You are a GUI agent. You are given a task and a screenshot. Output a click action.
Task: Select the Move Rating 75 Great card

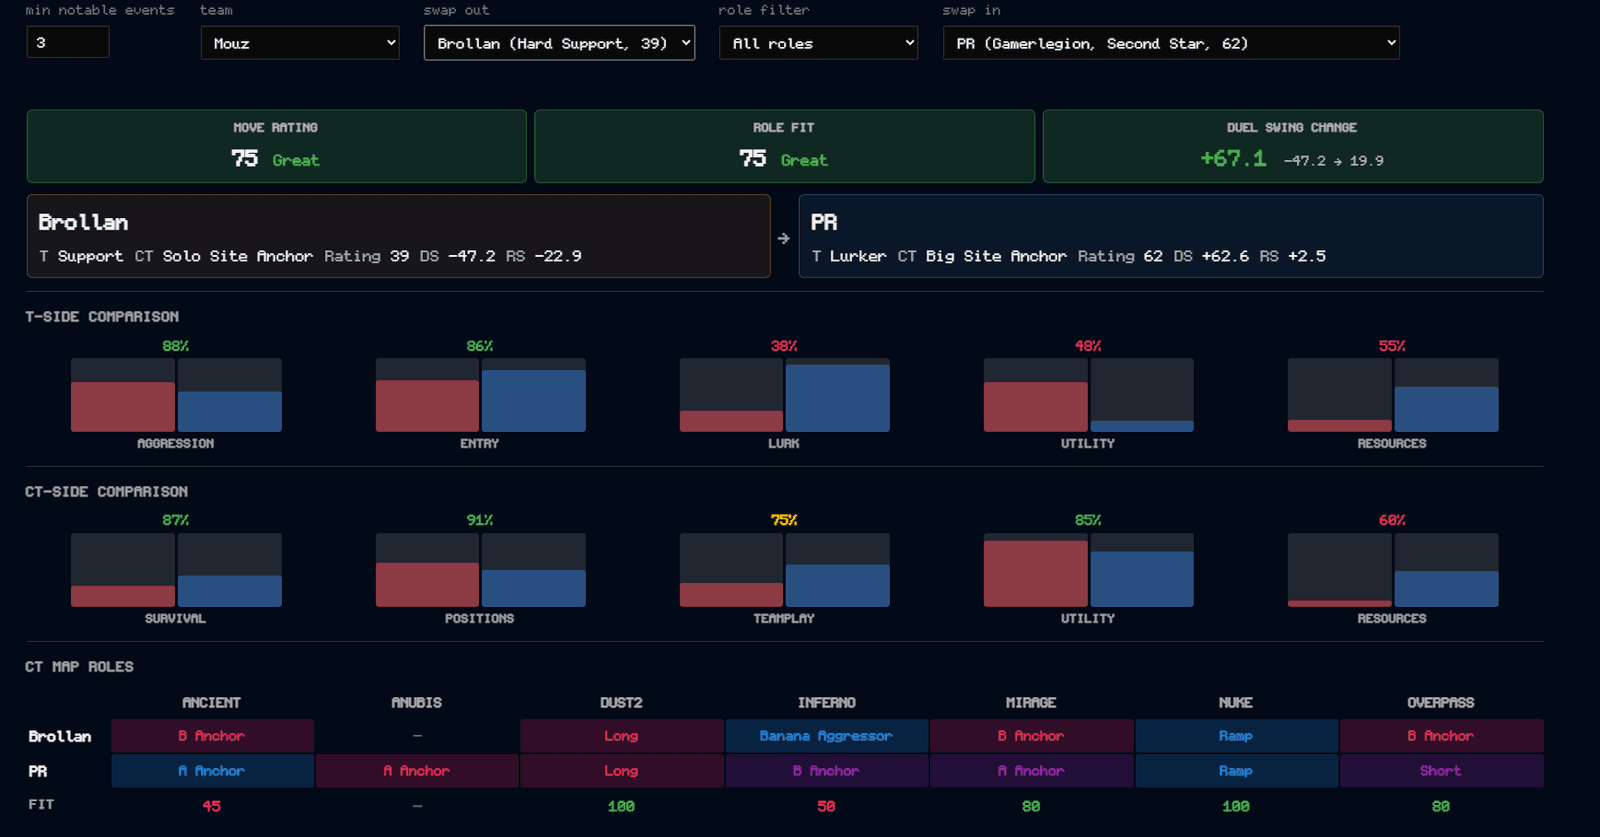276,146
